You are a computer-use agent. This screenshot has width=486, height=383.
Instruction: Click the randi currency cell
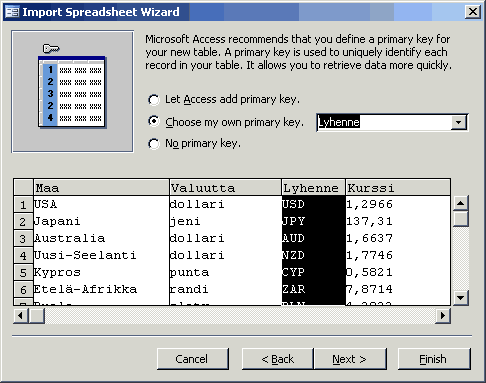pyautogui.click(x=225, y=289)
